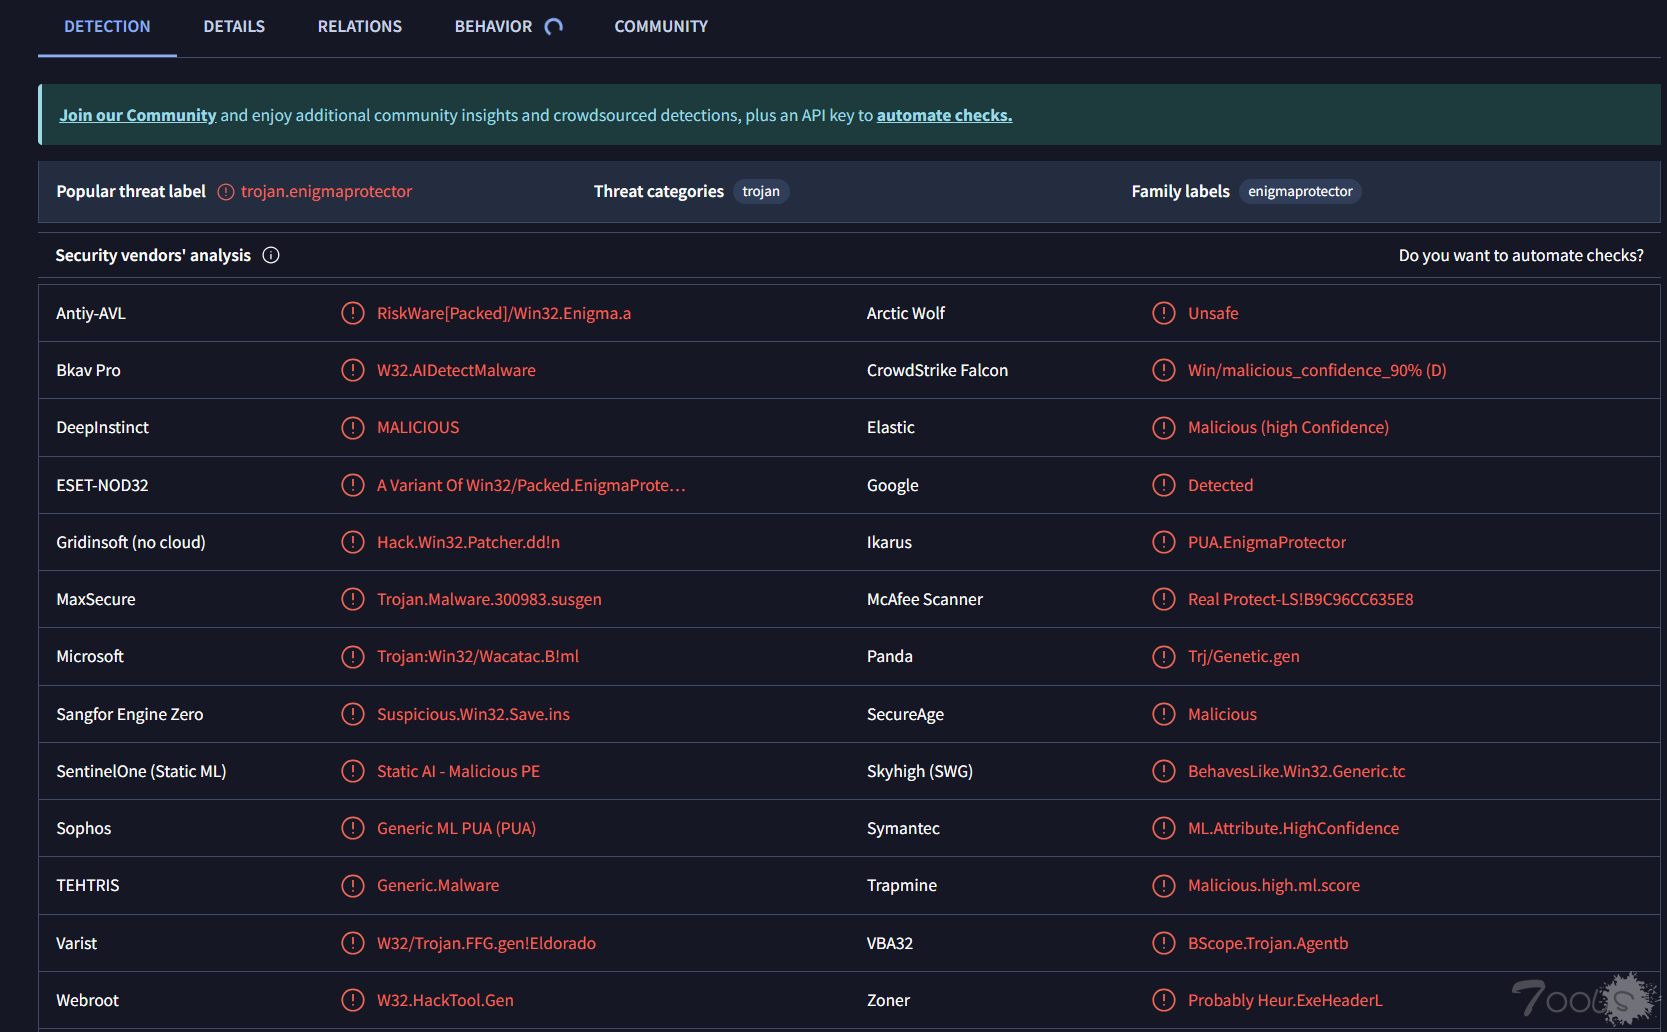This screenshot has width=1667, height=1032.
Task: Click the Antiy-AVL detection alert icon
Action: [353, 313]
